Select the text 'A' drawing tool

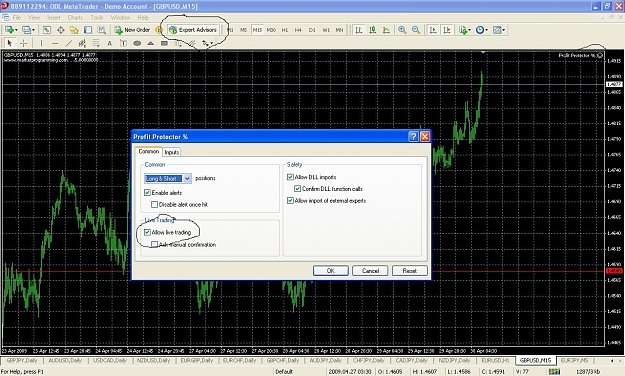click(x=110, y=43)
